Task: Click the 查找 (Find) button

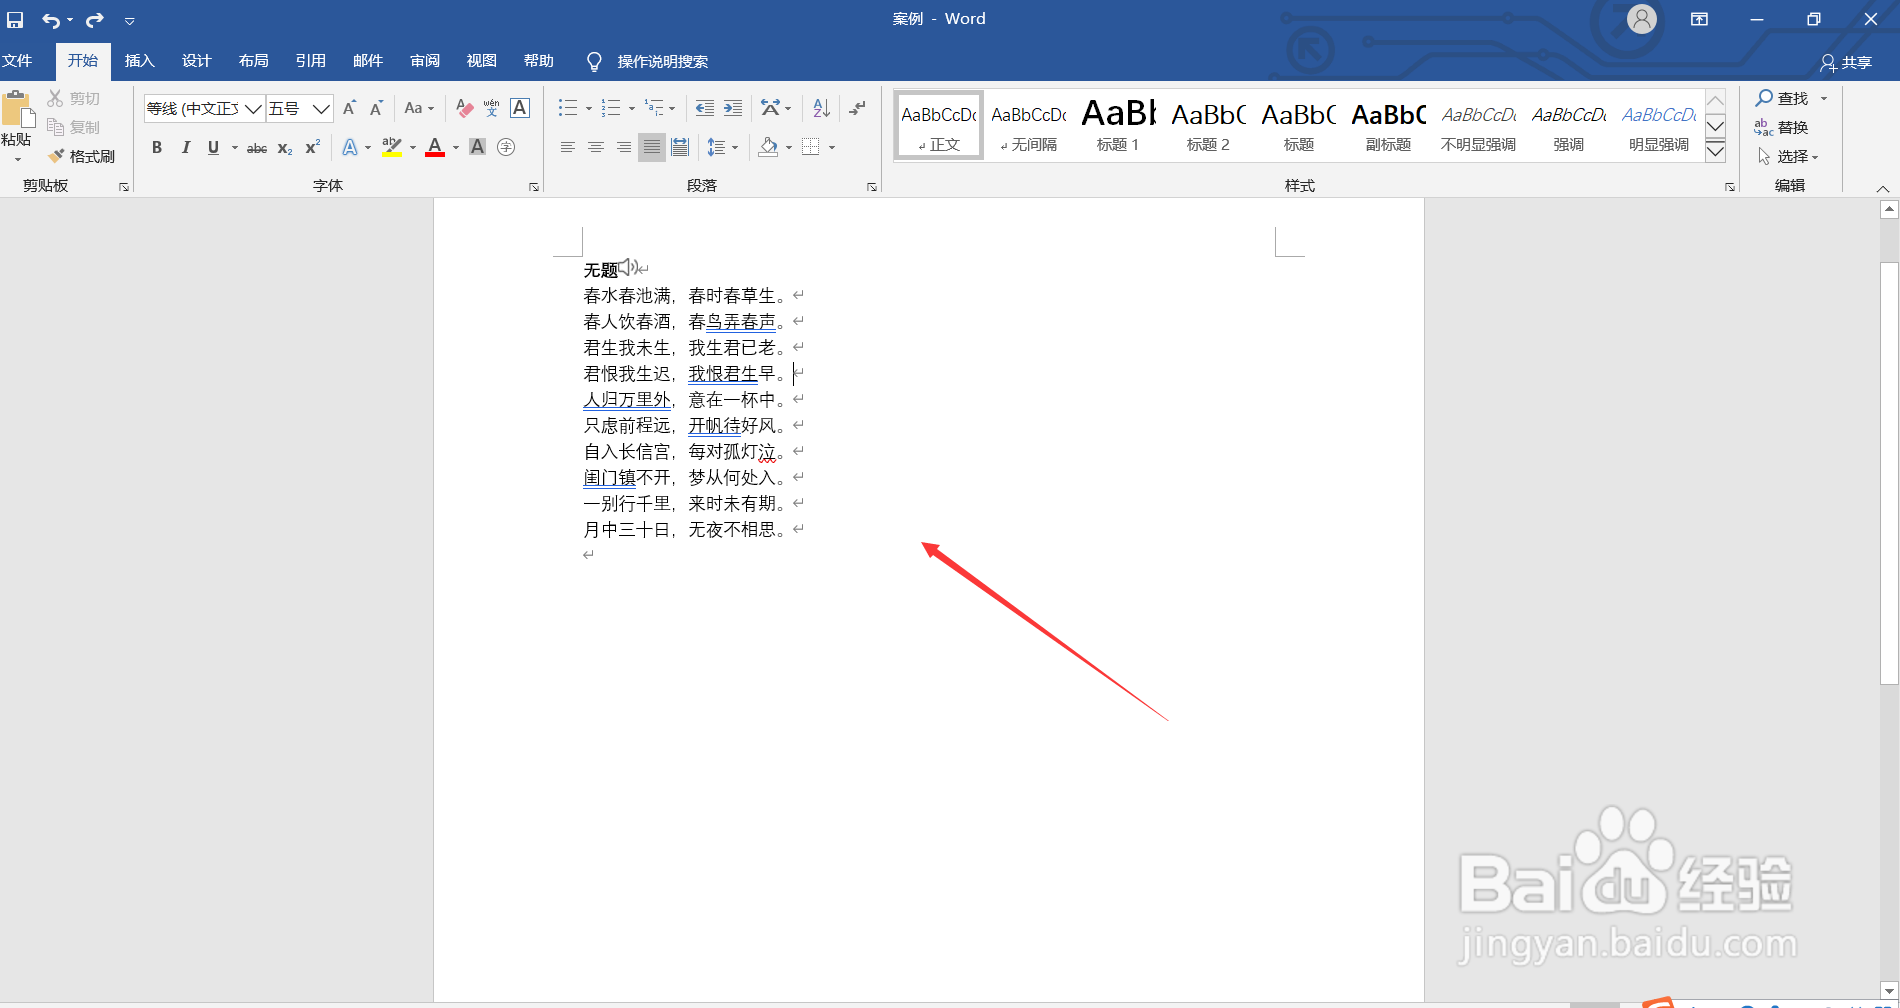Action: tap(1783, 98)
